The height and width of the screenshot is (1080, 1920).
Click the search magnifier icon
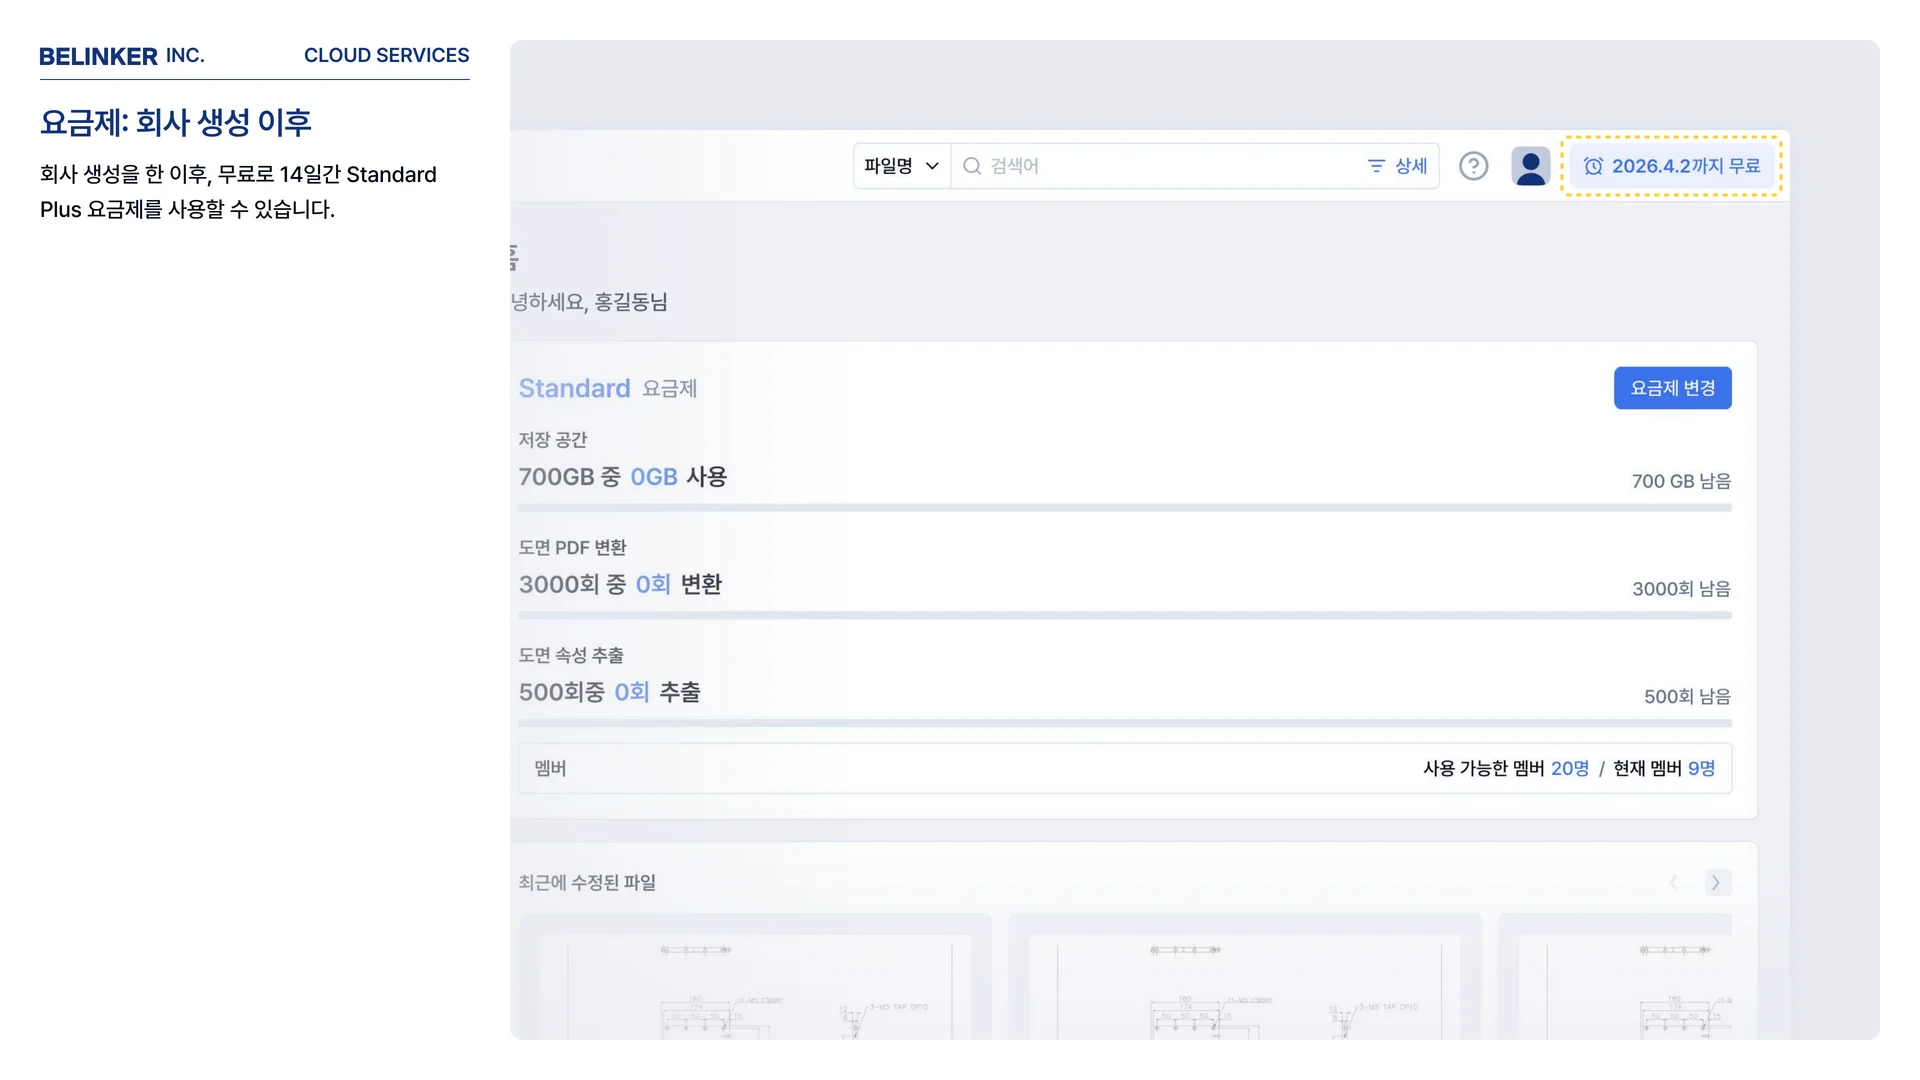tap(971, 166)
